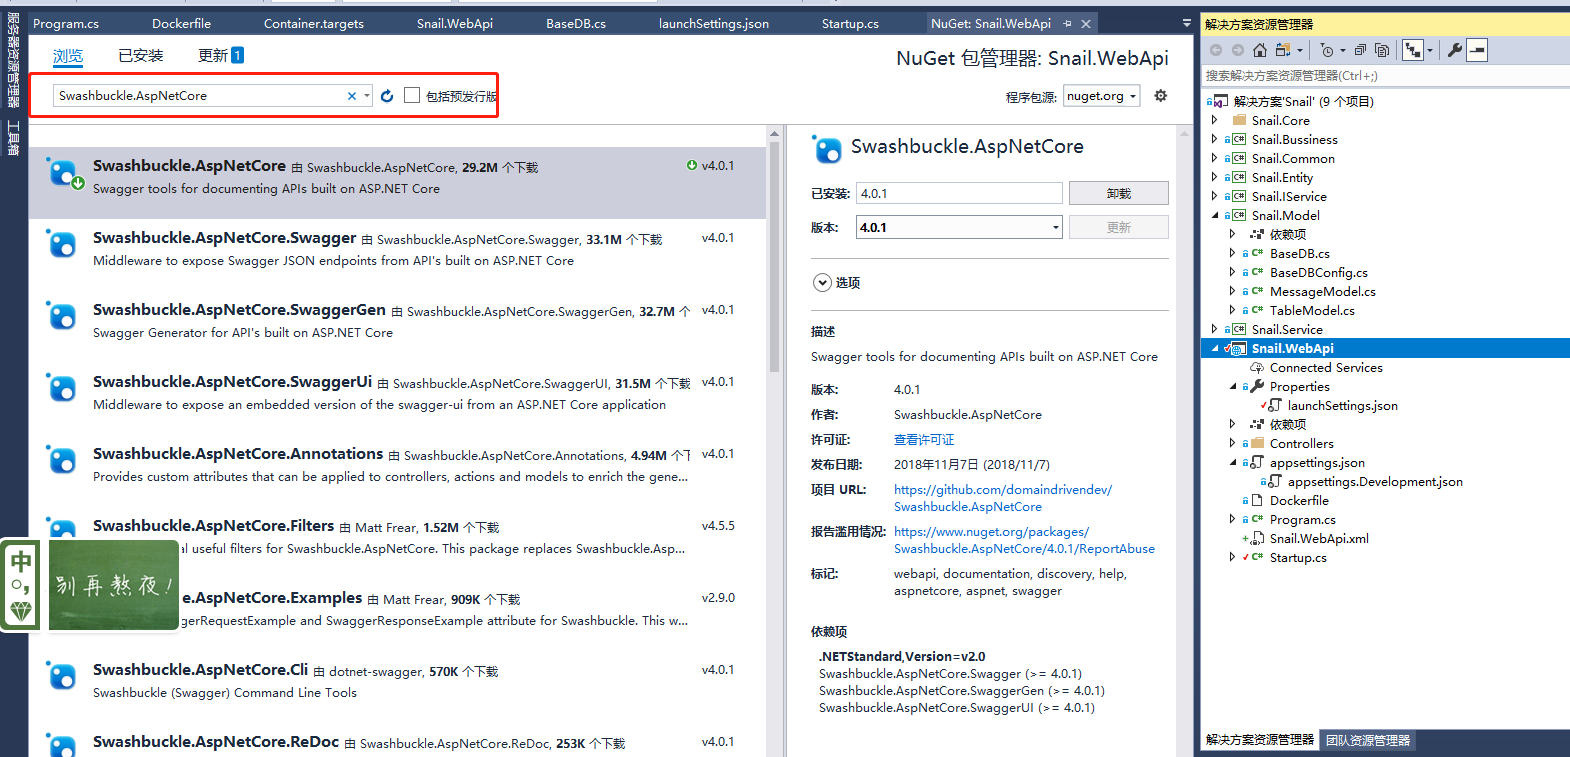Collapse the Properties node
This screenshot has width=1570, height=757.
click(1233, 387)
